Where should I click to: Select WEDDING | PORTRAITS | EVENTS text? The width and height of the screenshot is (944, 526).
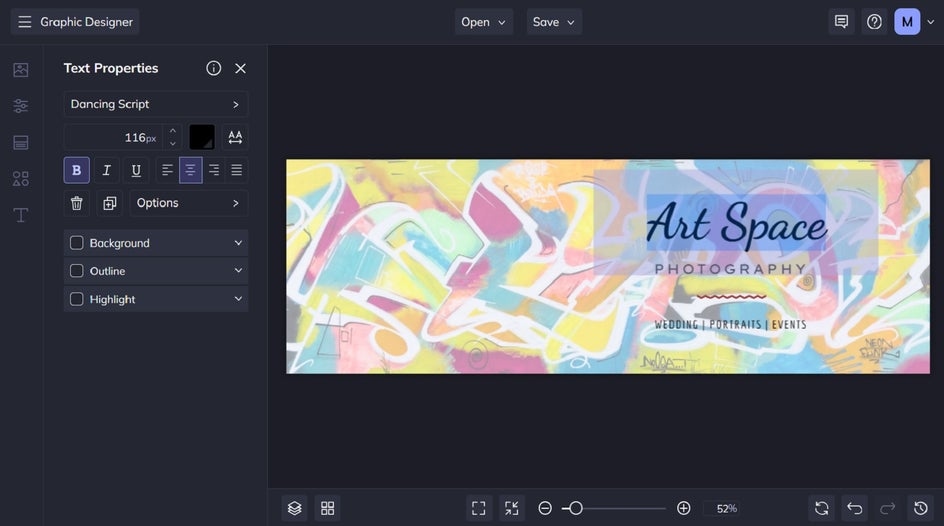[730, 325]
